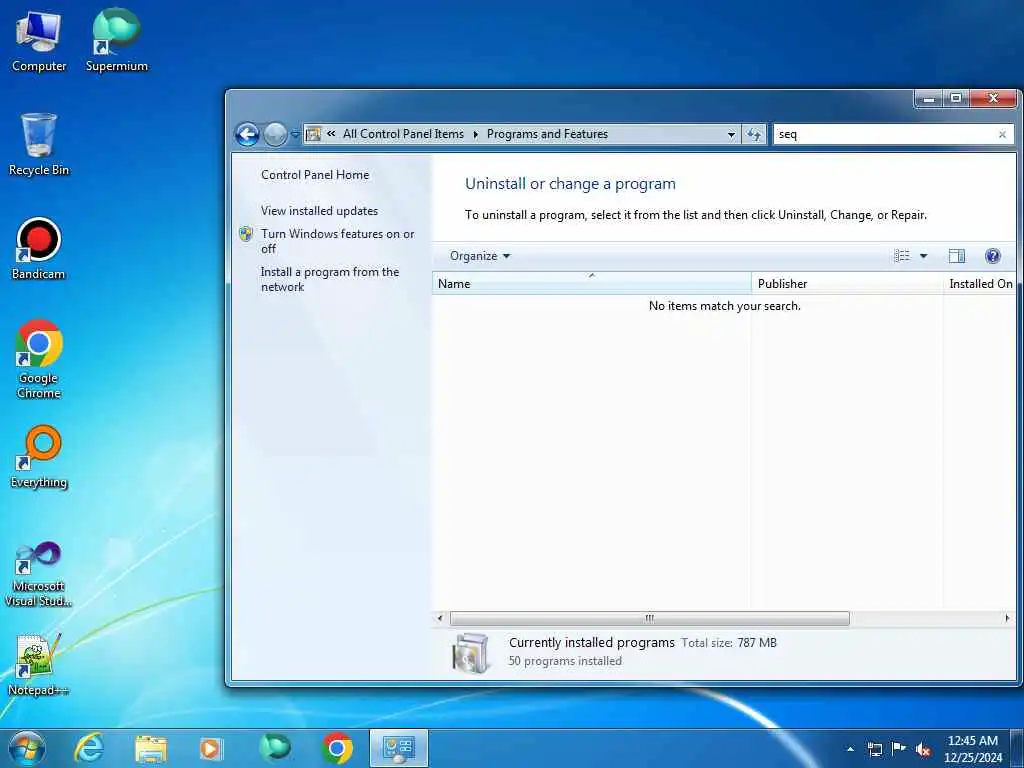Click the Control Panel taskbar button
The height and width of the screenshot is (768, 1024).
point(399,748)
